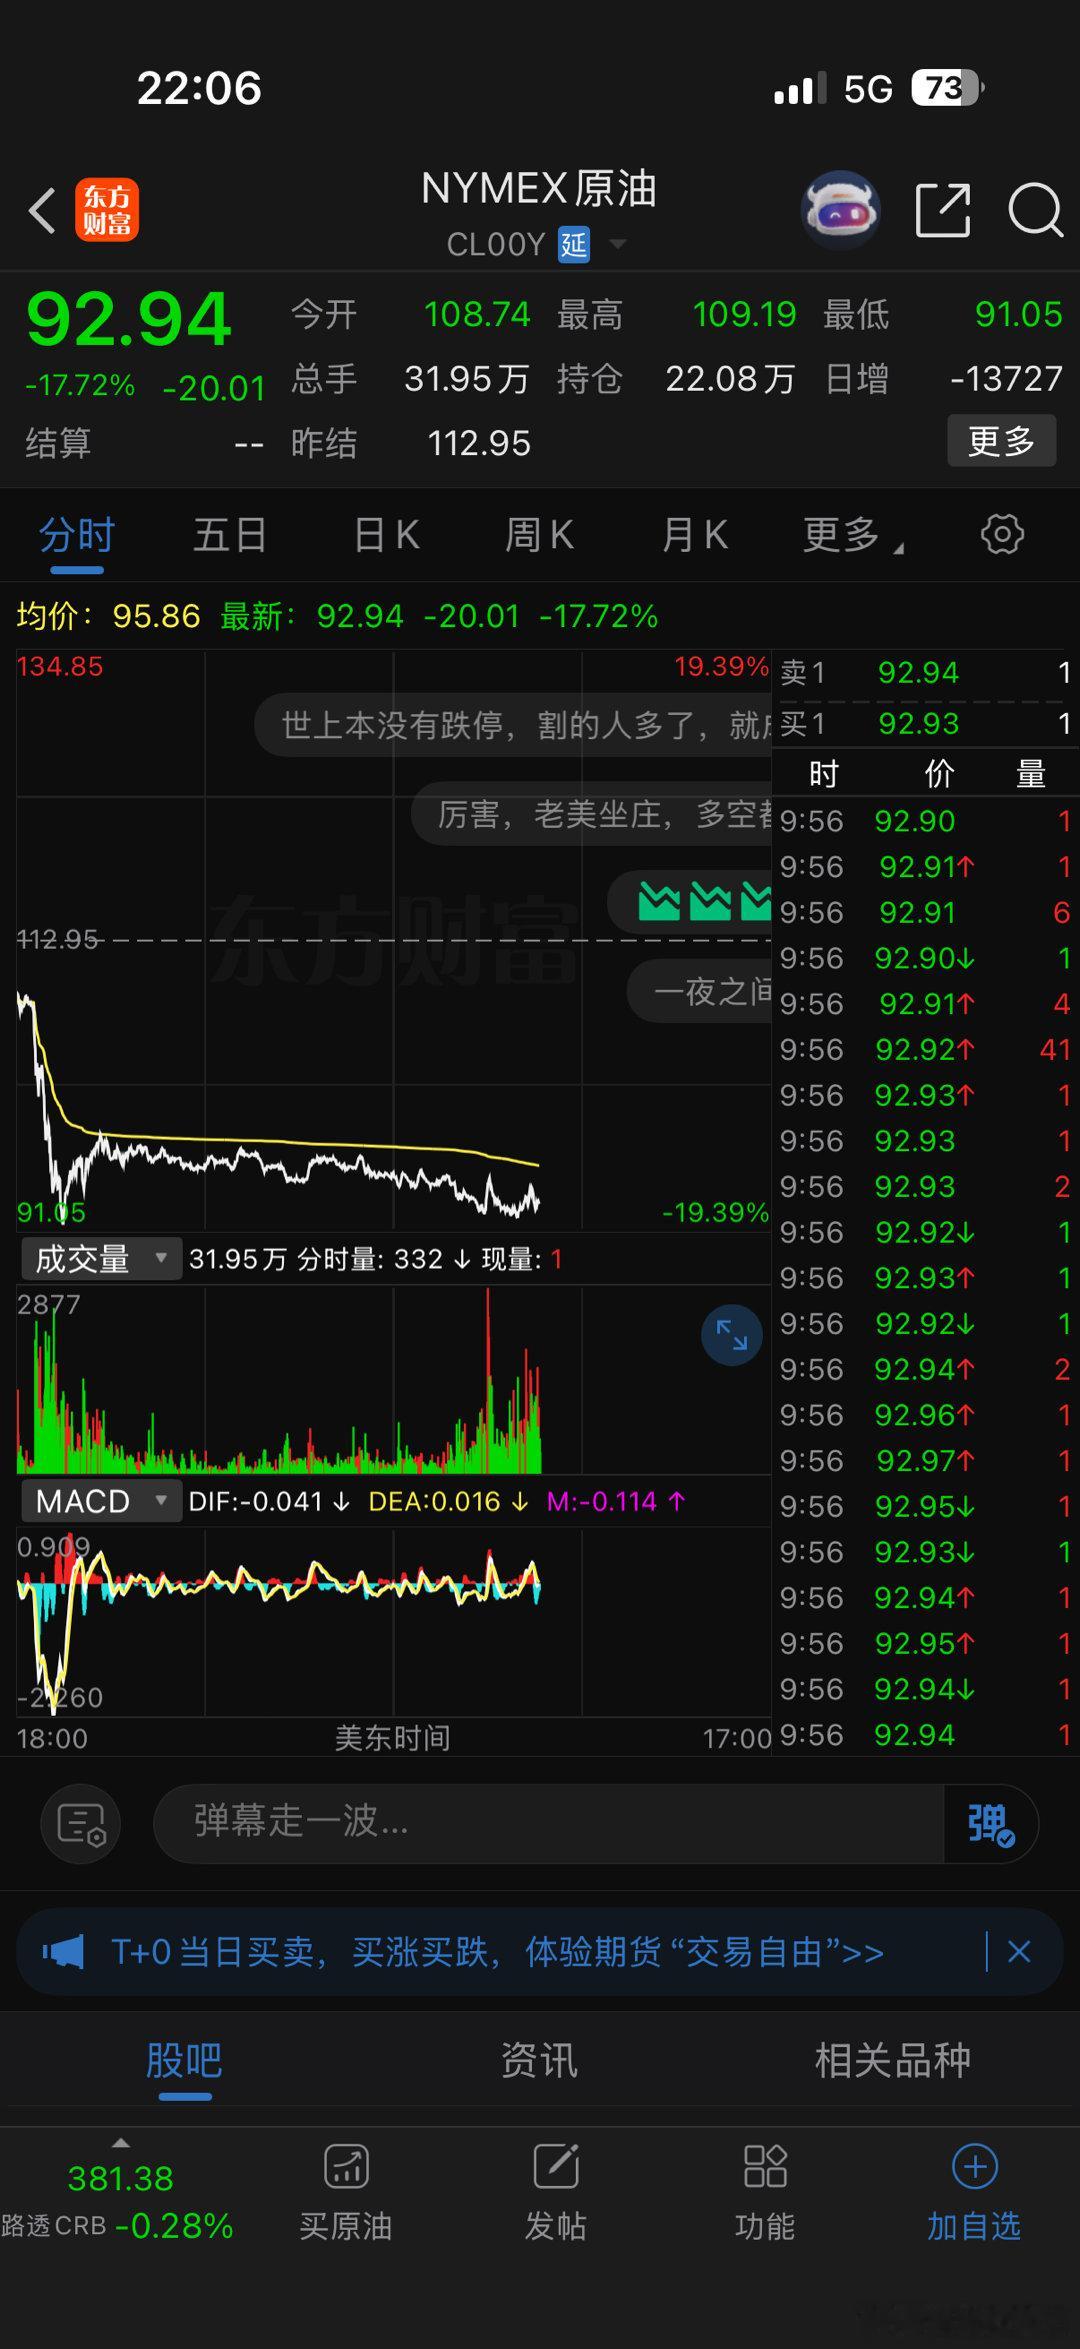Tap the 买1 92.93 bid row
1080x2349 pixels.
925,723
